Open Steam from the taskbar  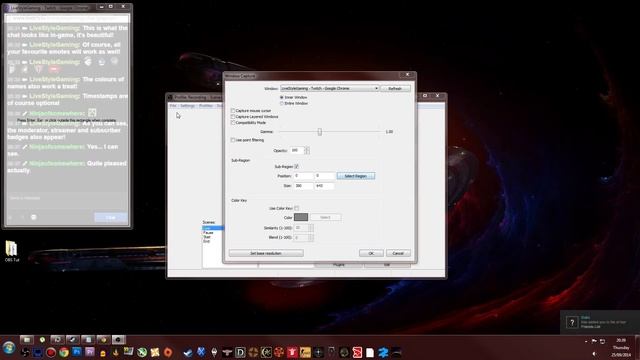click(188, 352)
